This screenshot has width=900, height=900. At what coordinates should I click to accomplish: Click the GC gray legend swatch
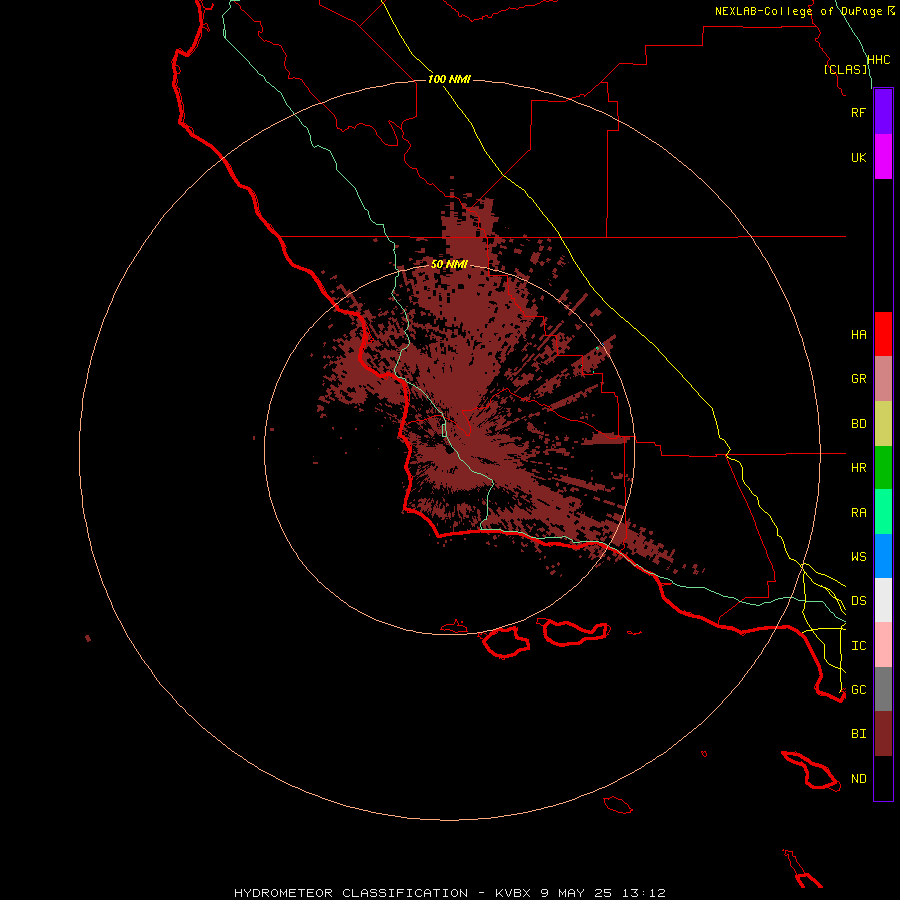tap(883, 689)
